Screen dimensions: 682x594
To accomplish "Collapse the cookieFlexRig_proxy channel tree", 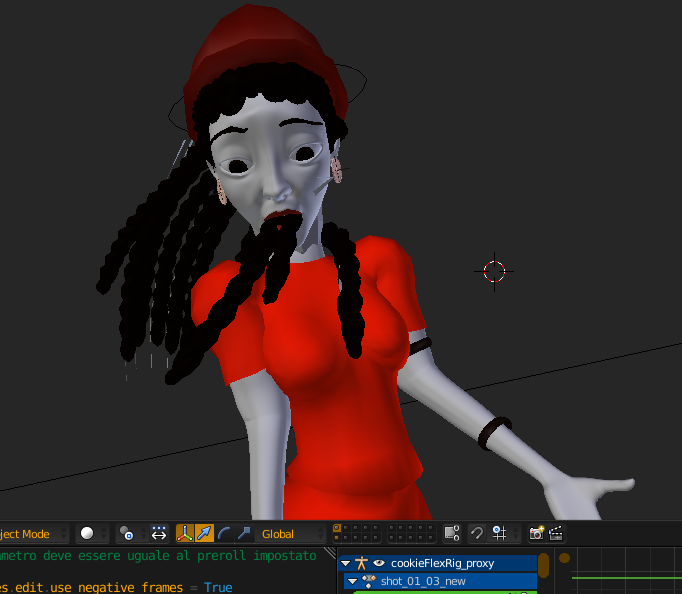I will (345, 563).
